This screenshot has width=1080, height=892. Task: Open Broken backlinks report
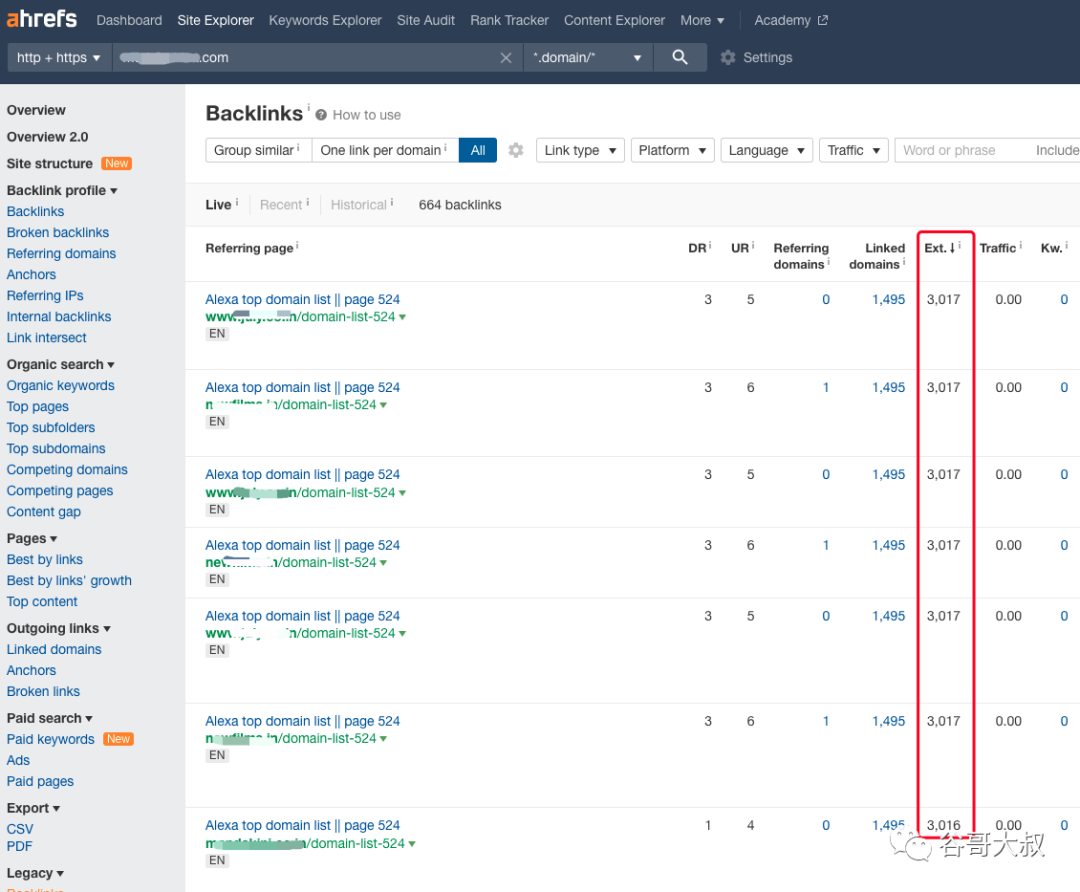[58, 233]
